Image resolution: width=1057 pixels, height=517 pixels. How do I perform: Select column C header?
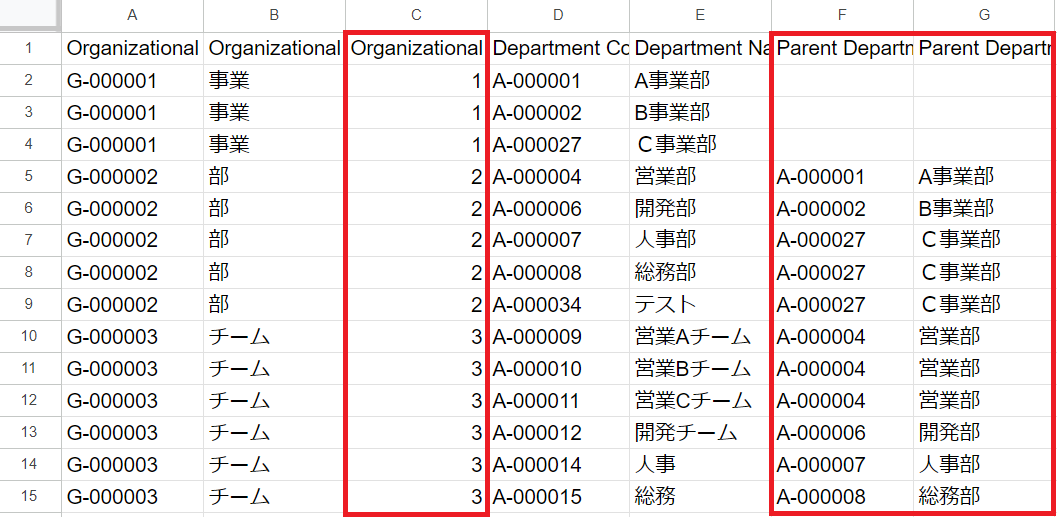(416, 14)
